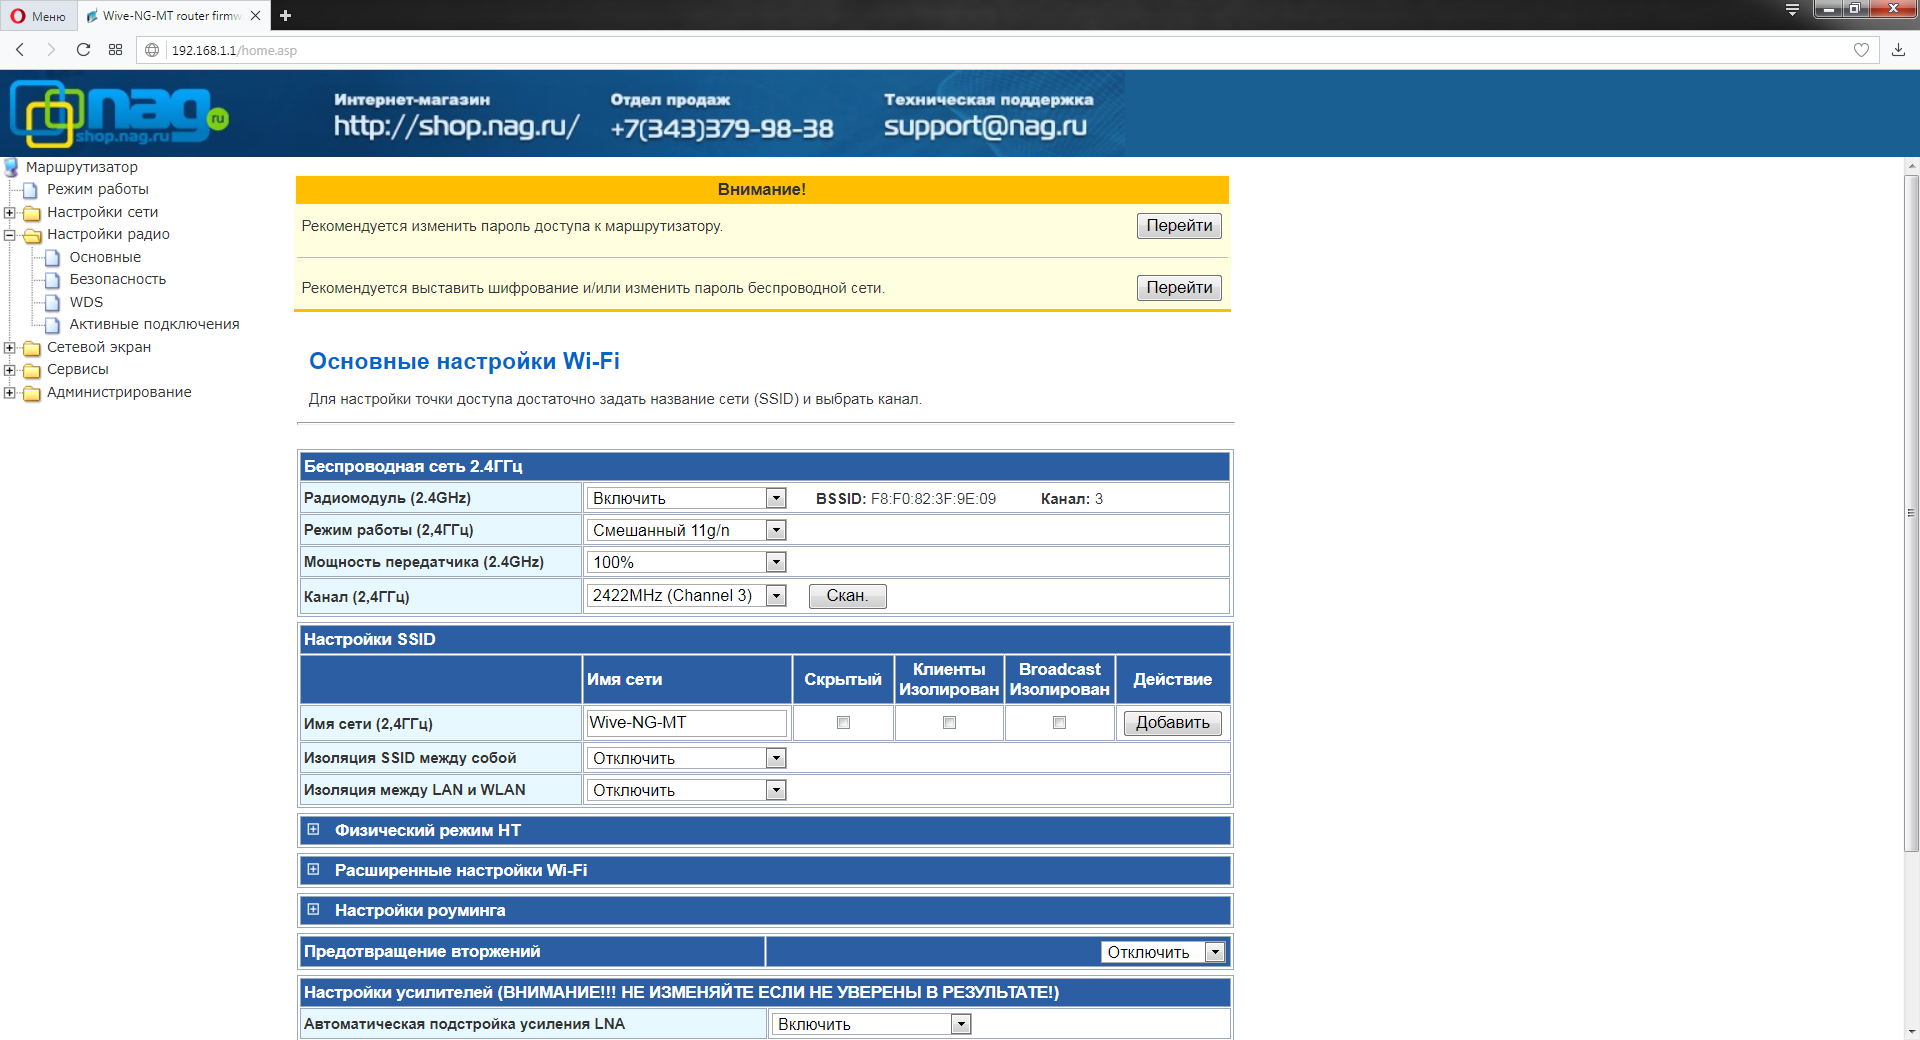Image resolution: width=1920 pixels, height=1040 pixels.
Task: Expand Администрирование tree node
Action: [x=9, y=392]
